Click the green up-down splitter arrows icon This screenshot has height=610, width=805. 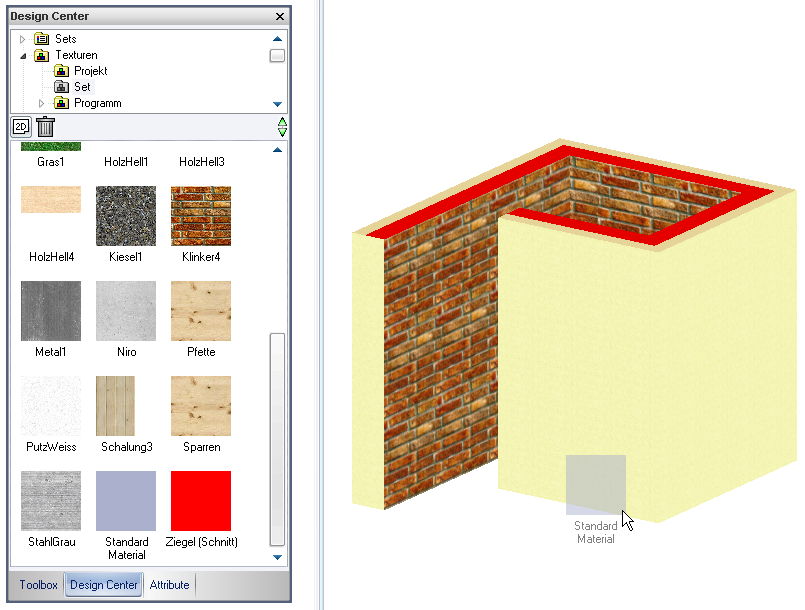(x=282, y=127)
